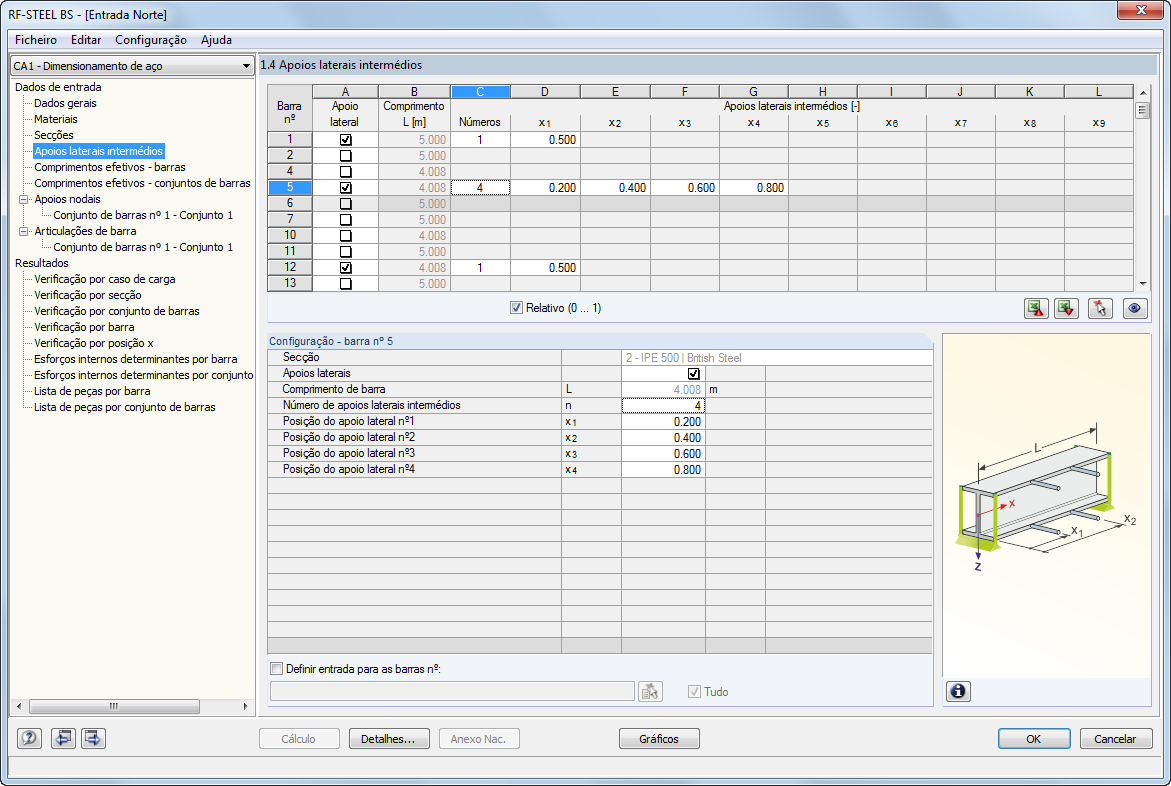Viewport: 1171px width, 786px height.
Task: Open Comprimentos efetivos - barras
Action: click(x=110, y=167)
